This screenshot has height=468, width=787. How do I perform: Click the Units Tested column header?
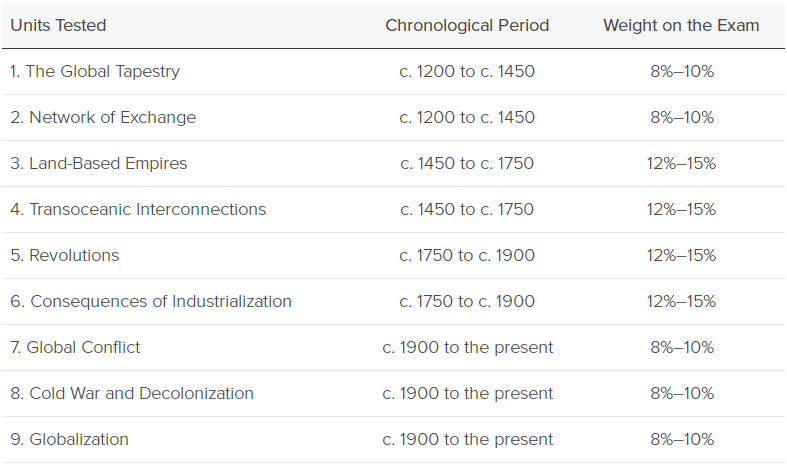(58, 25)
